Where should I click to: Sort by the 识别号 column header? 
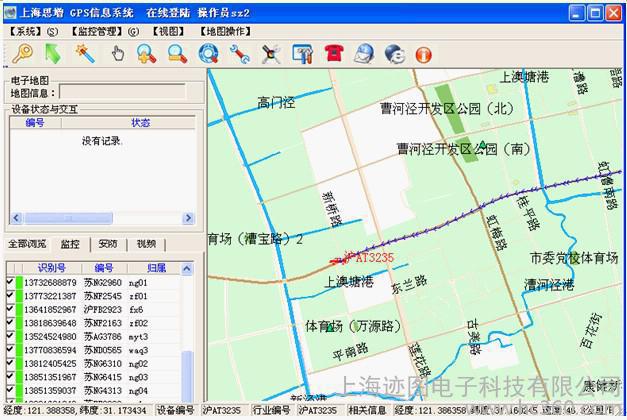(x=52, y=268)
